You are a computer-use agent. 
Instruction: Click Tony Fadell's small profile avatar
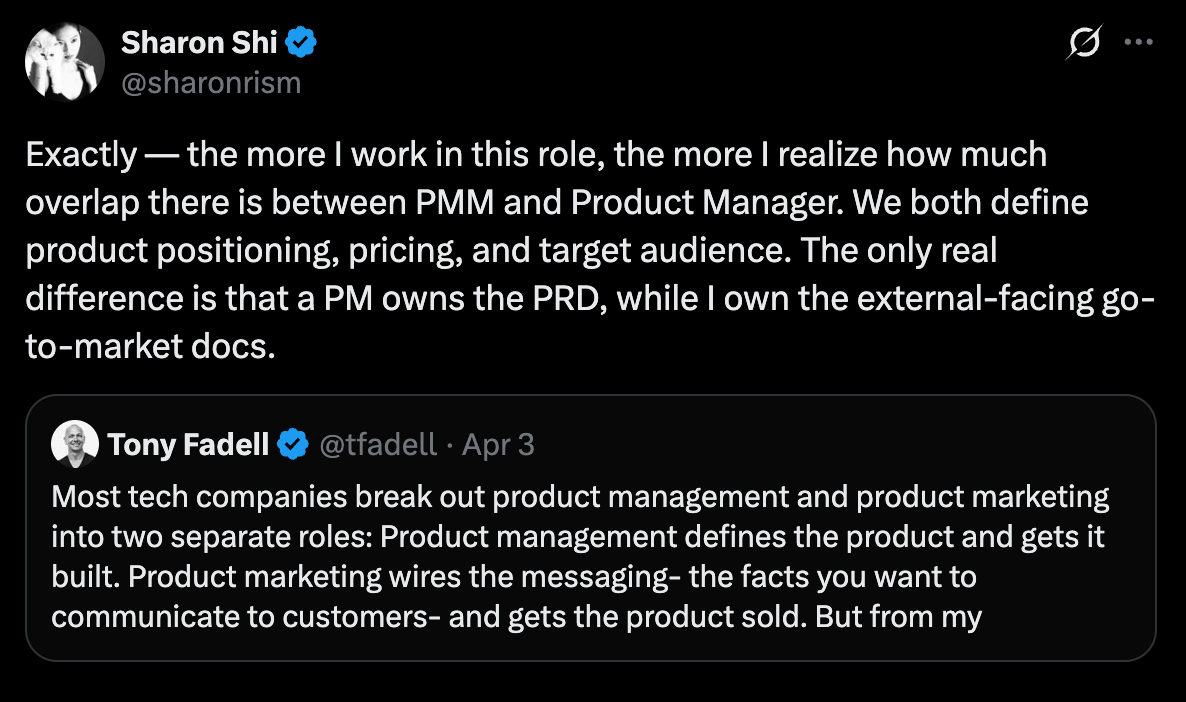pos(74,444)
